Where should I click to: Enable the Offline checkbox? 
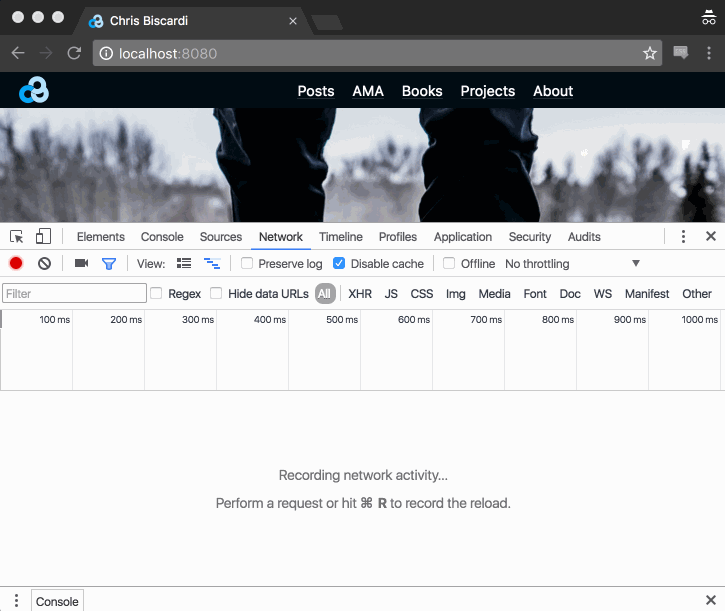(449, 263)
